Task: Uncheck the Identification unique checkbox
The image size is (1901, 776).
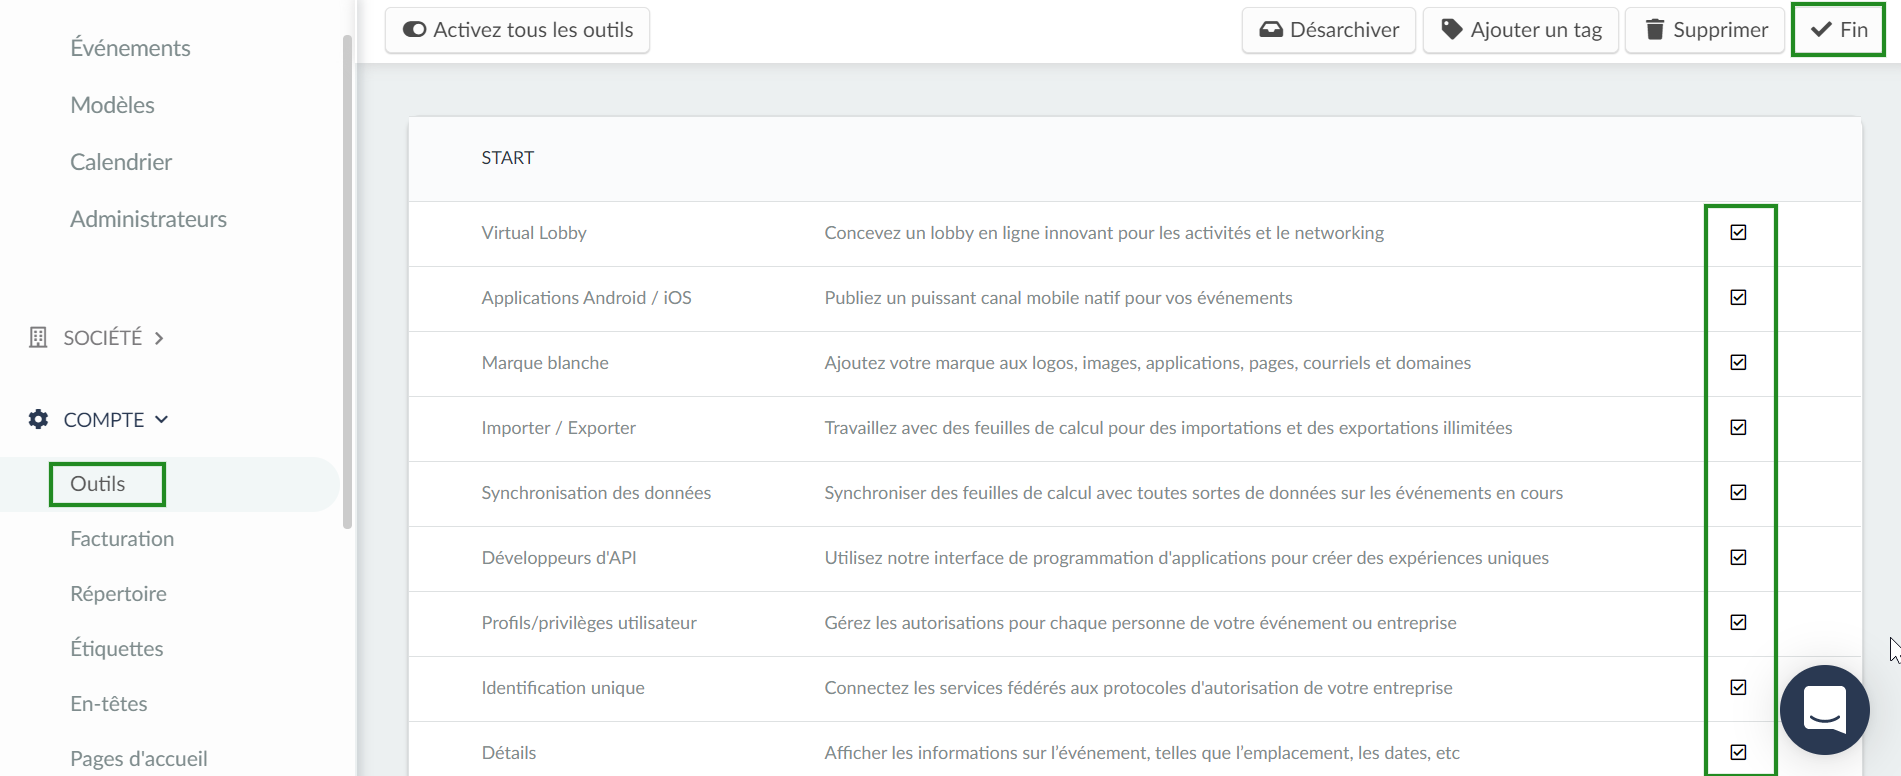Action: point(1738,687)
